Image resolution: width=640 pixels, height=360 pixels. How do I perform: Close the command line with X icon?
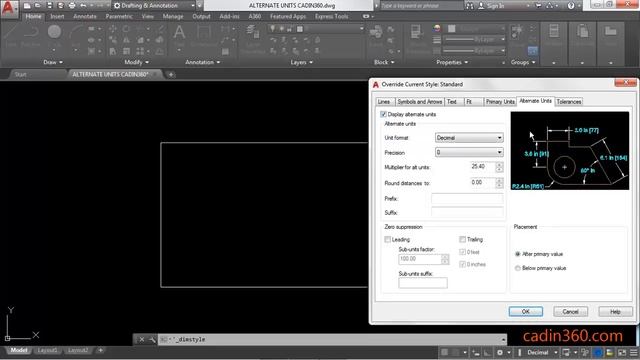tap(141, 339)
